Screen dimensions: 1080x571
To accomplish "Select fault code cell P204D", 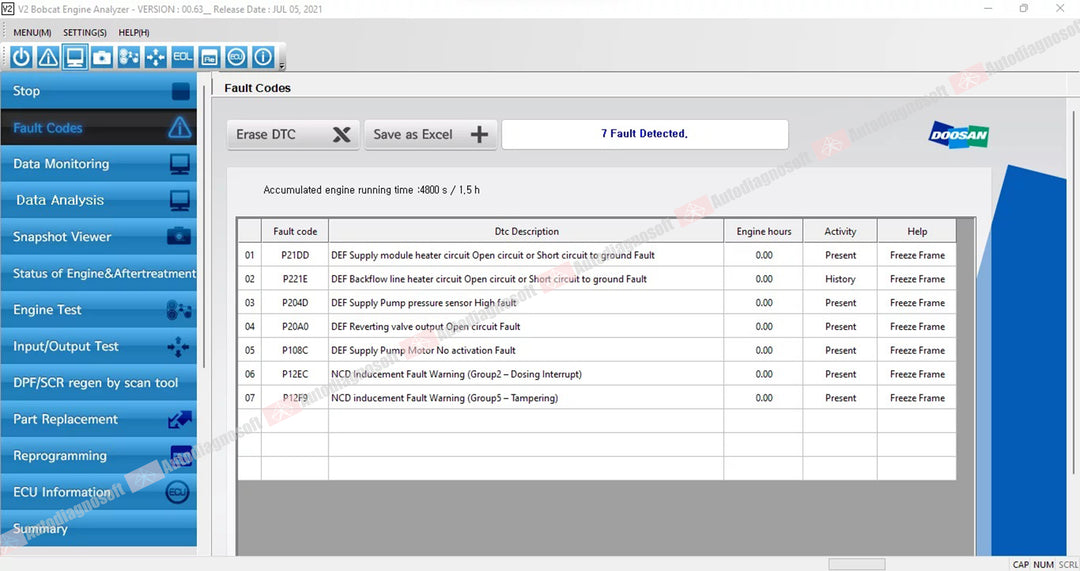I will click(x=295, y=302).
